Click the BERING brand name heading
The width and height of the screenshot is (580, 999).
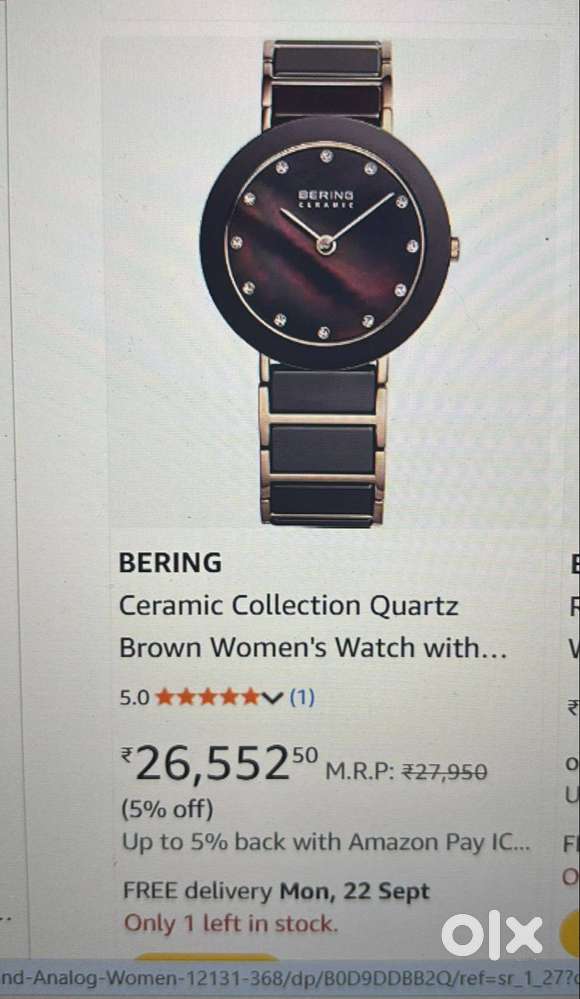(170, 563)
